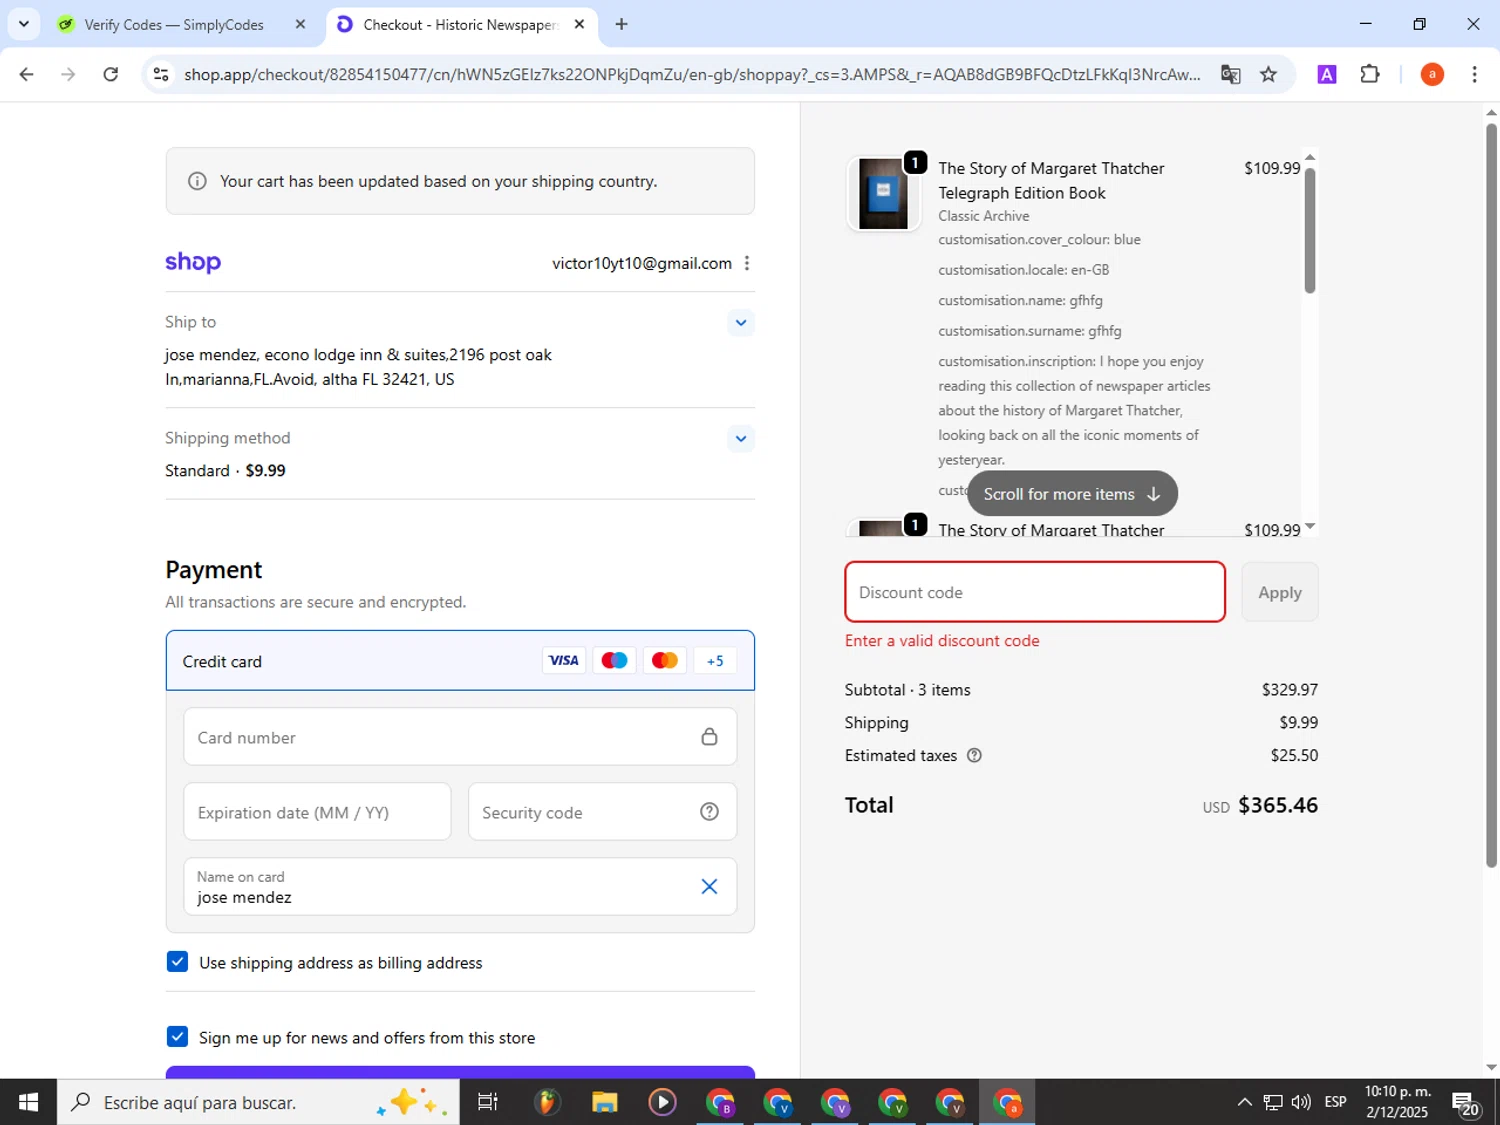The width and height of the screenshot is (1500, 1125).
Task: Click the Google Translate icon in address bar
Action: coord(1230,74)
